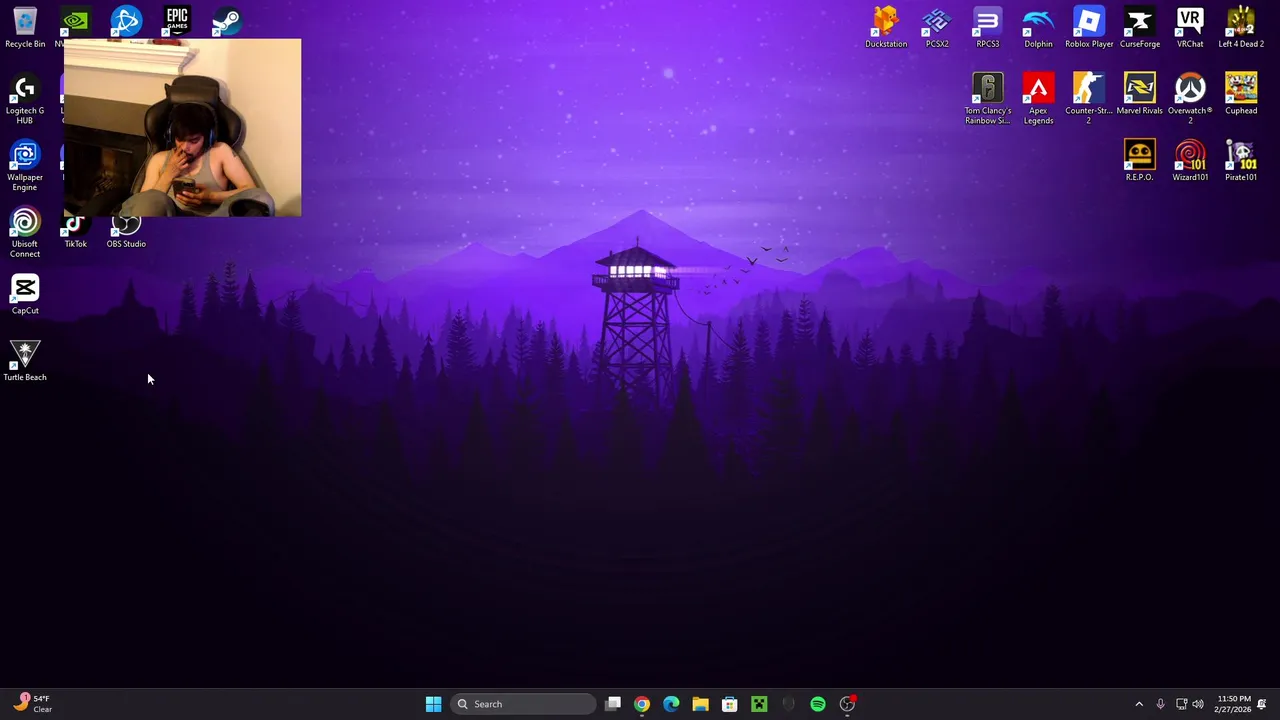Open network status tray icon
This screenshot has height=720, width=1280.
coord(1181,704)
